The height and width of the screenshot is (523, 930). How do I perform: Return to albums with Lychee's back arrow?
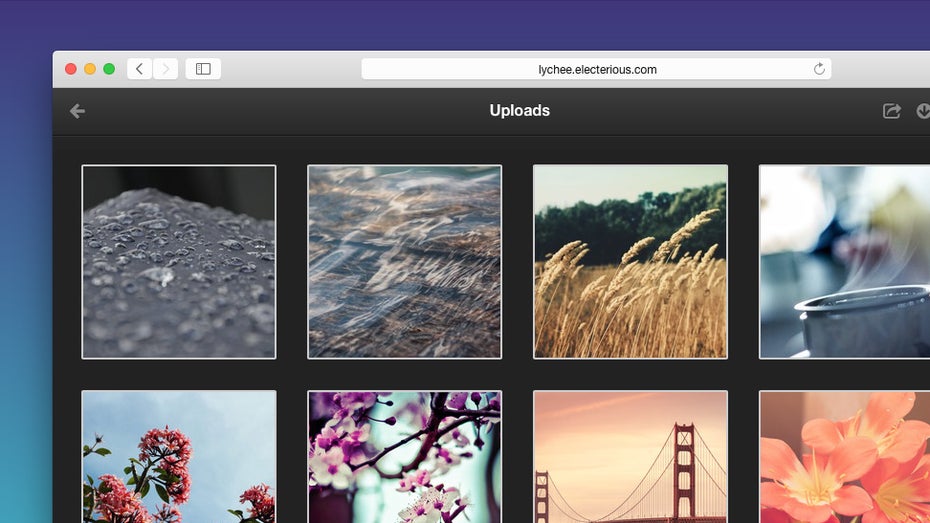point(77,111)
